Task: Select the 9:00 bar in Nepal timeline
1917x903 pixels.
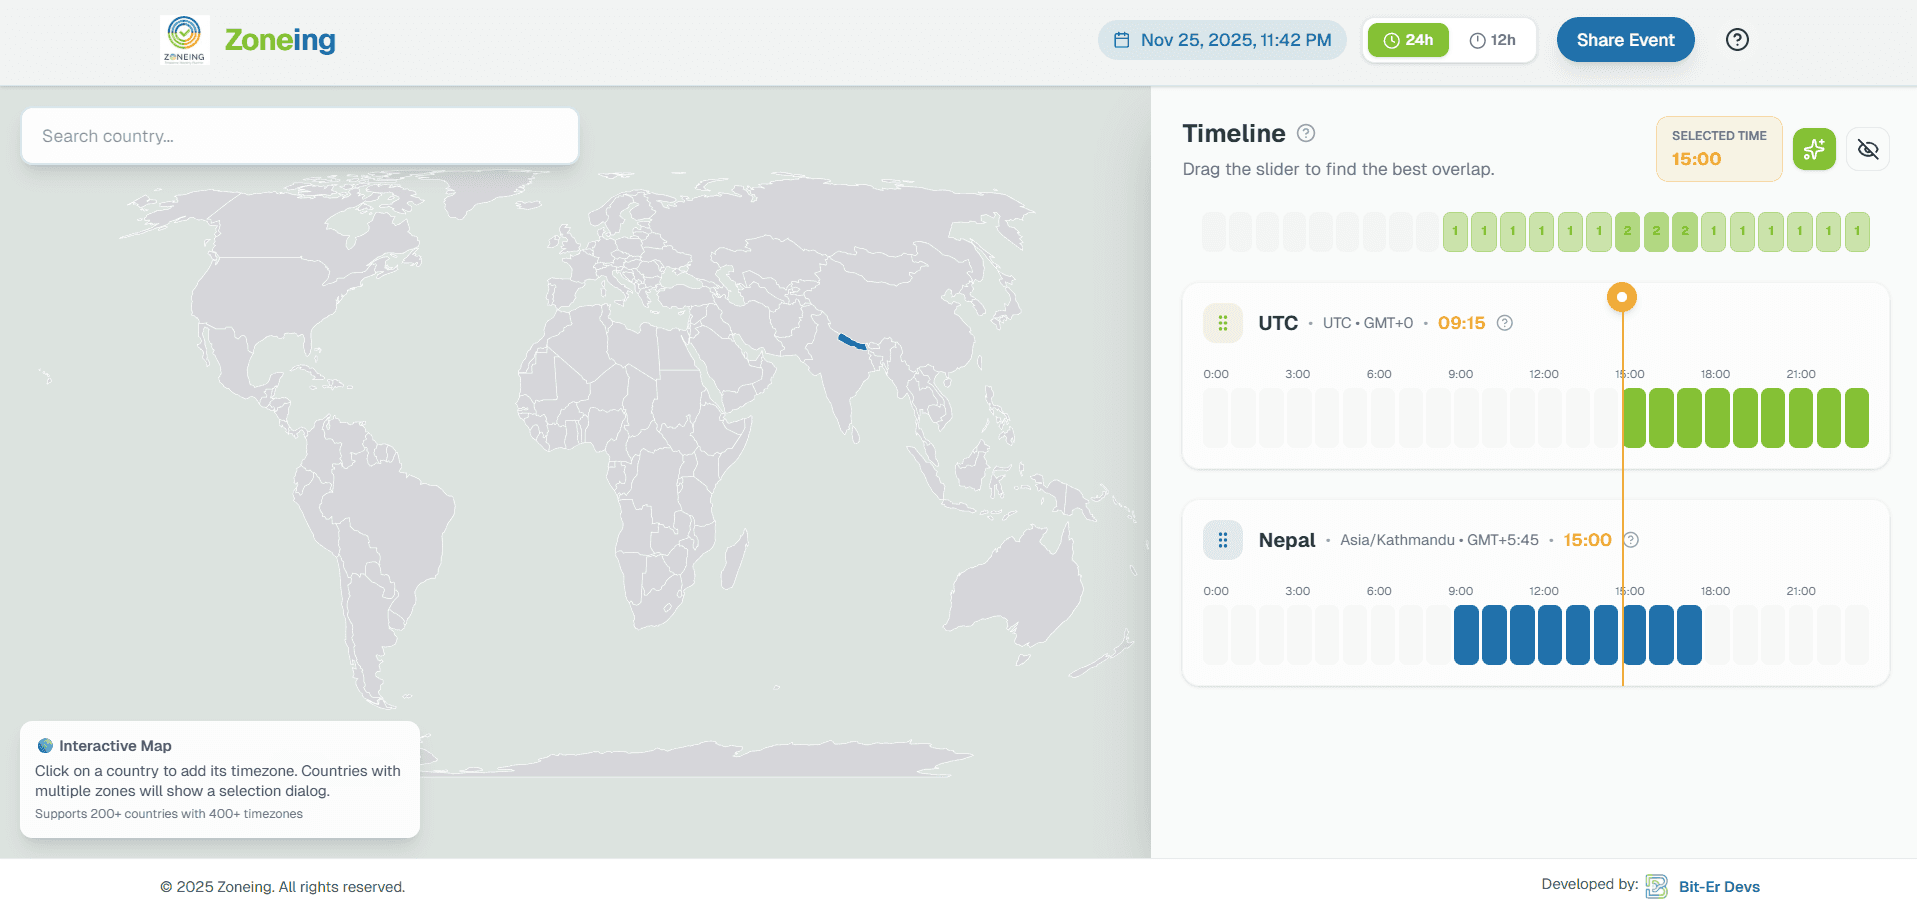Action: click(x=1466, y=635)
